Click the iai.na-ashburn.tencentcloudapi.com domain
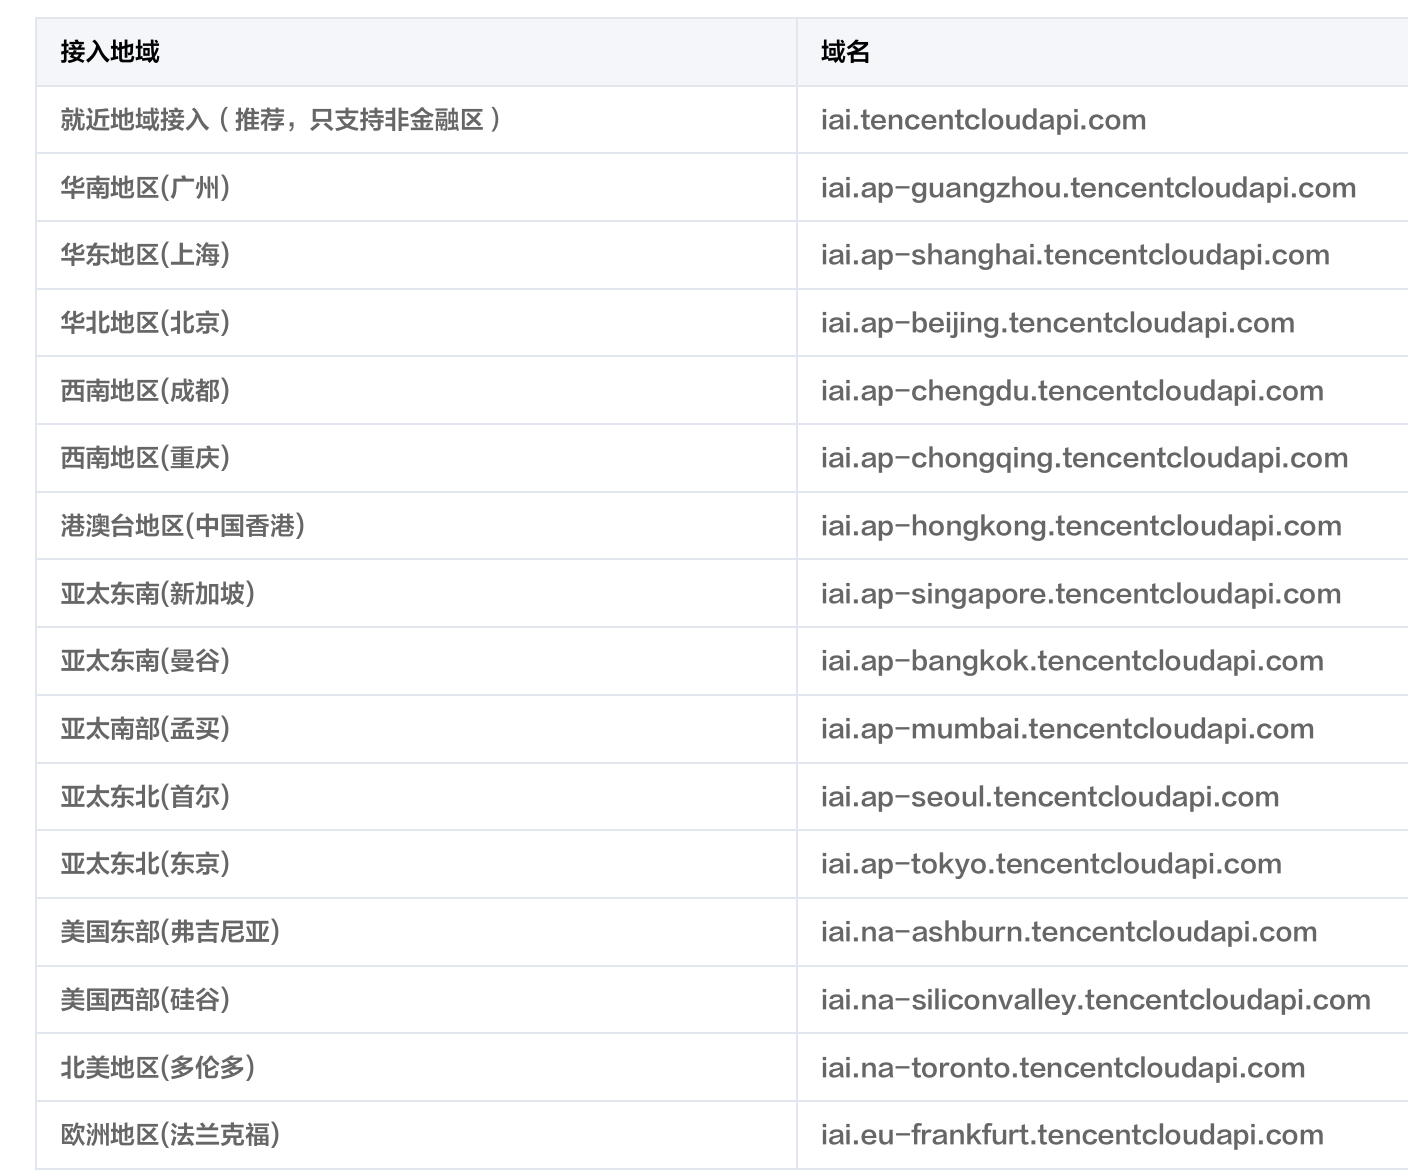 [1069, 932]
